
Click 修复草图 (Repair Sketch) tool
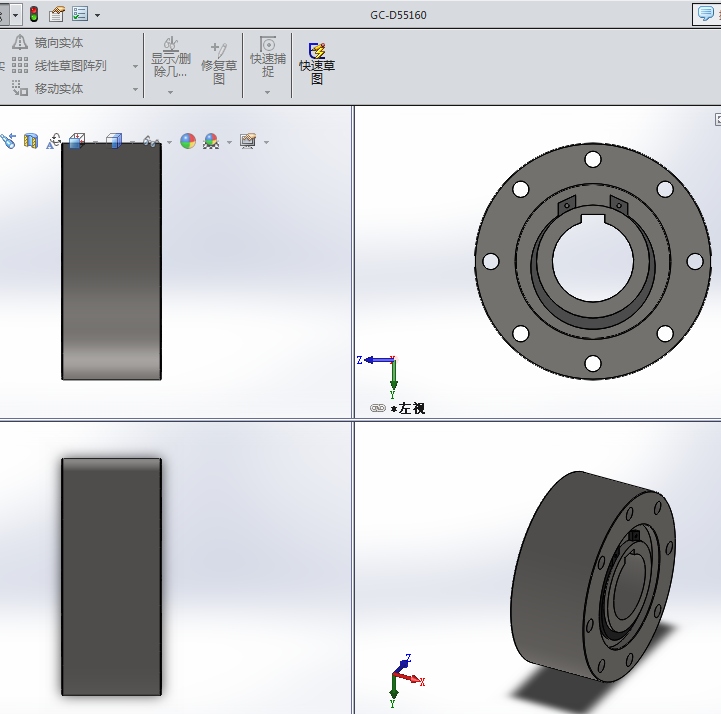click(x=219, y=63)
